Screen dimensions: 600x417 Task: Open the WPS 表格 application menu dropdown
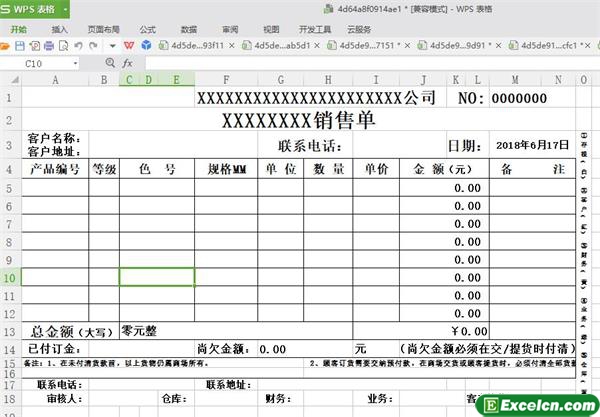click(x=66, y=9)
